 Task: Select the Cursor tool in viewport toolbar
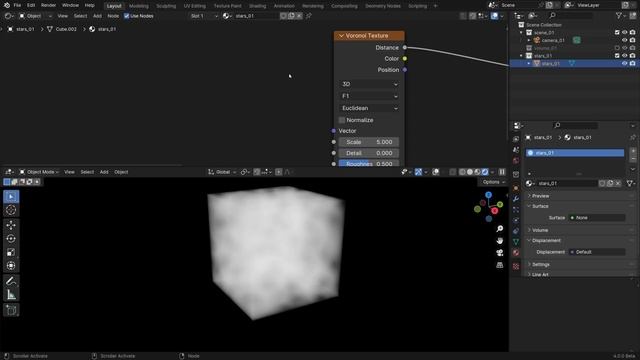click(11, 210)
